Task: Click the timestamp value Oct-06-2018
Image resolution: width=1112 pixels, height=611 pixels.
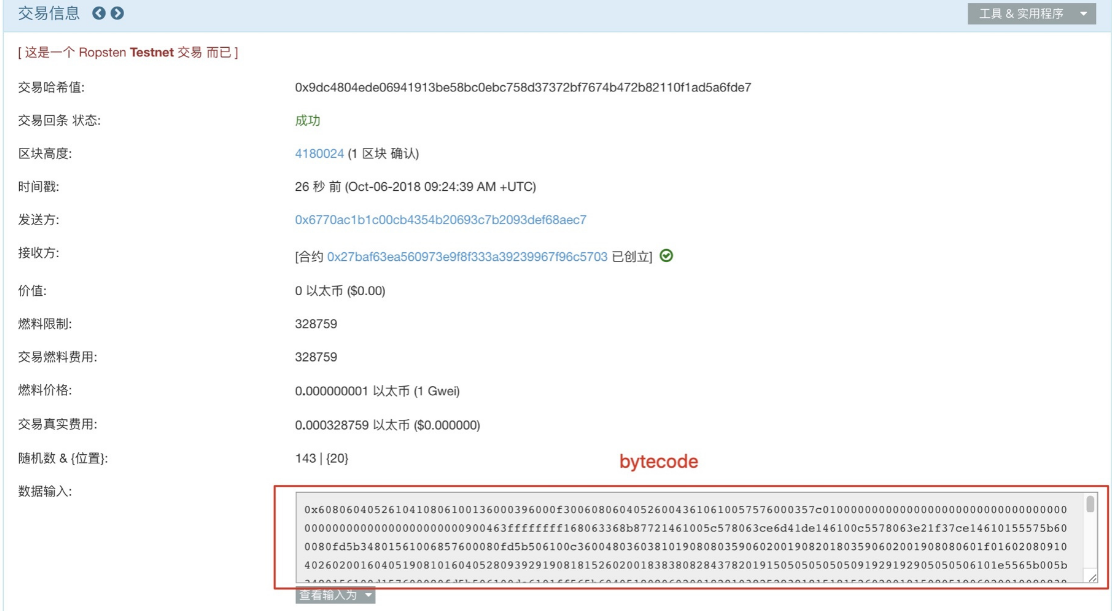Action: (416, 187)
